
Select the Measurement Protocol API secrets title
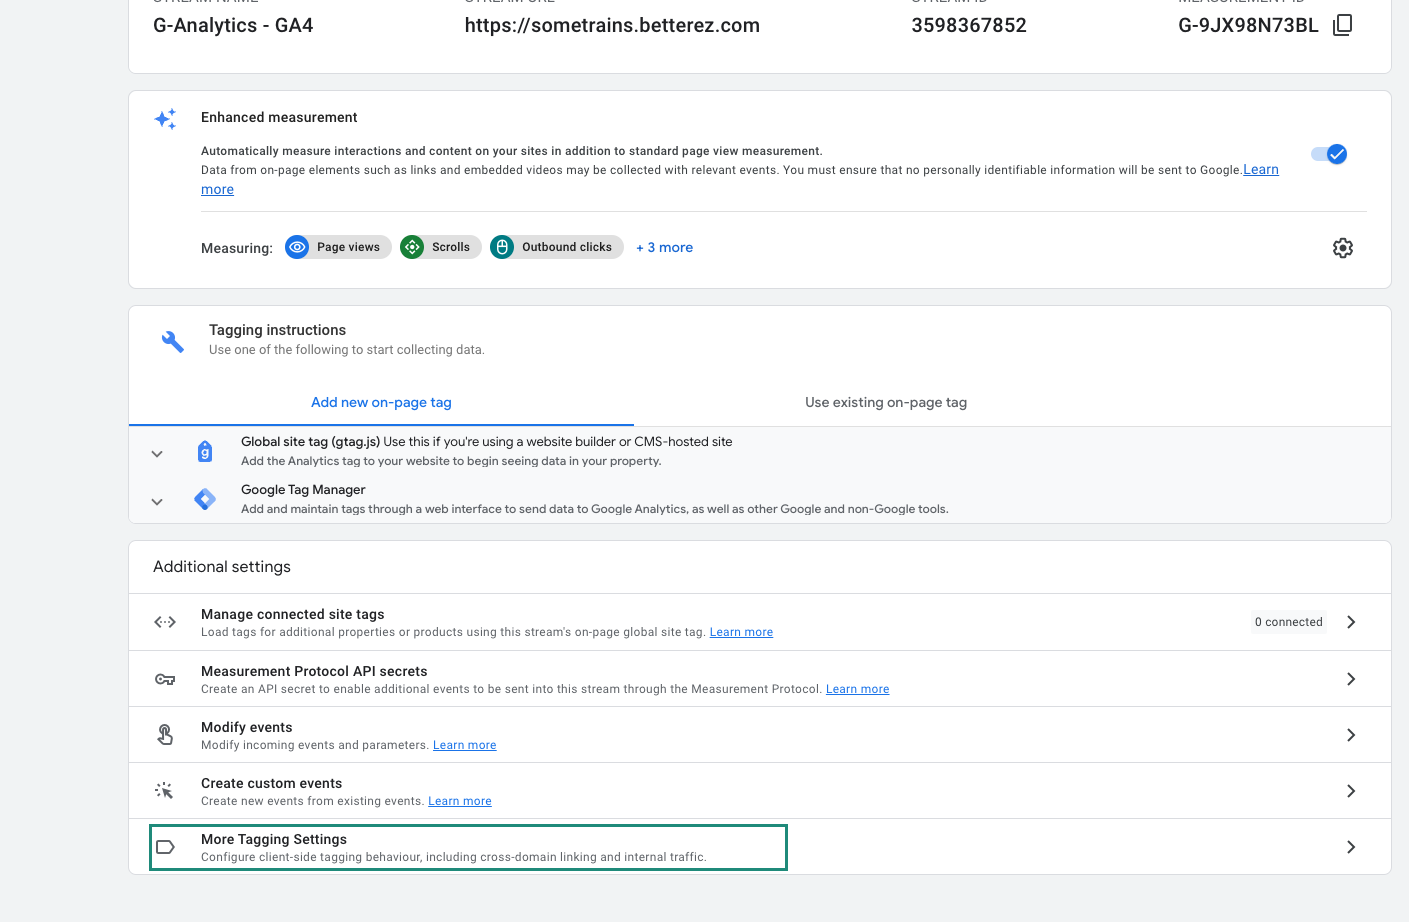(x=314, y=671)
